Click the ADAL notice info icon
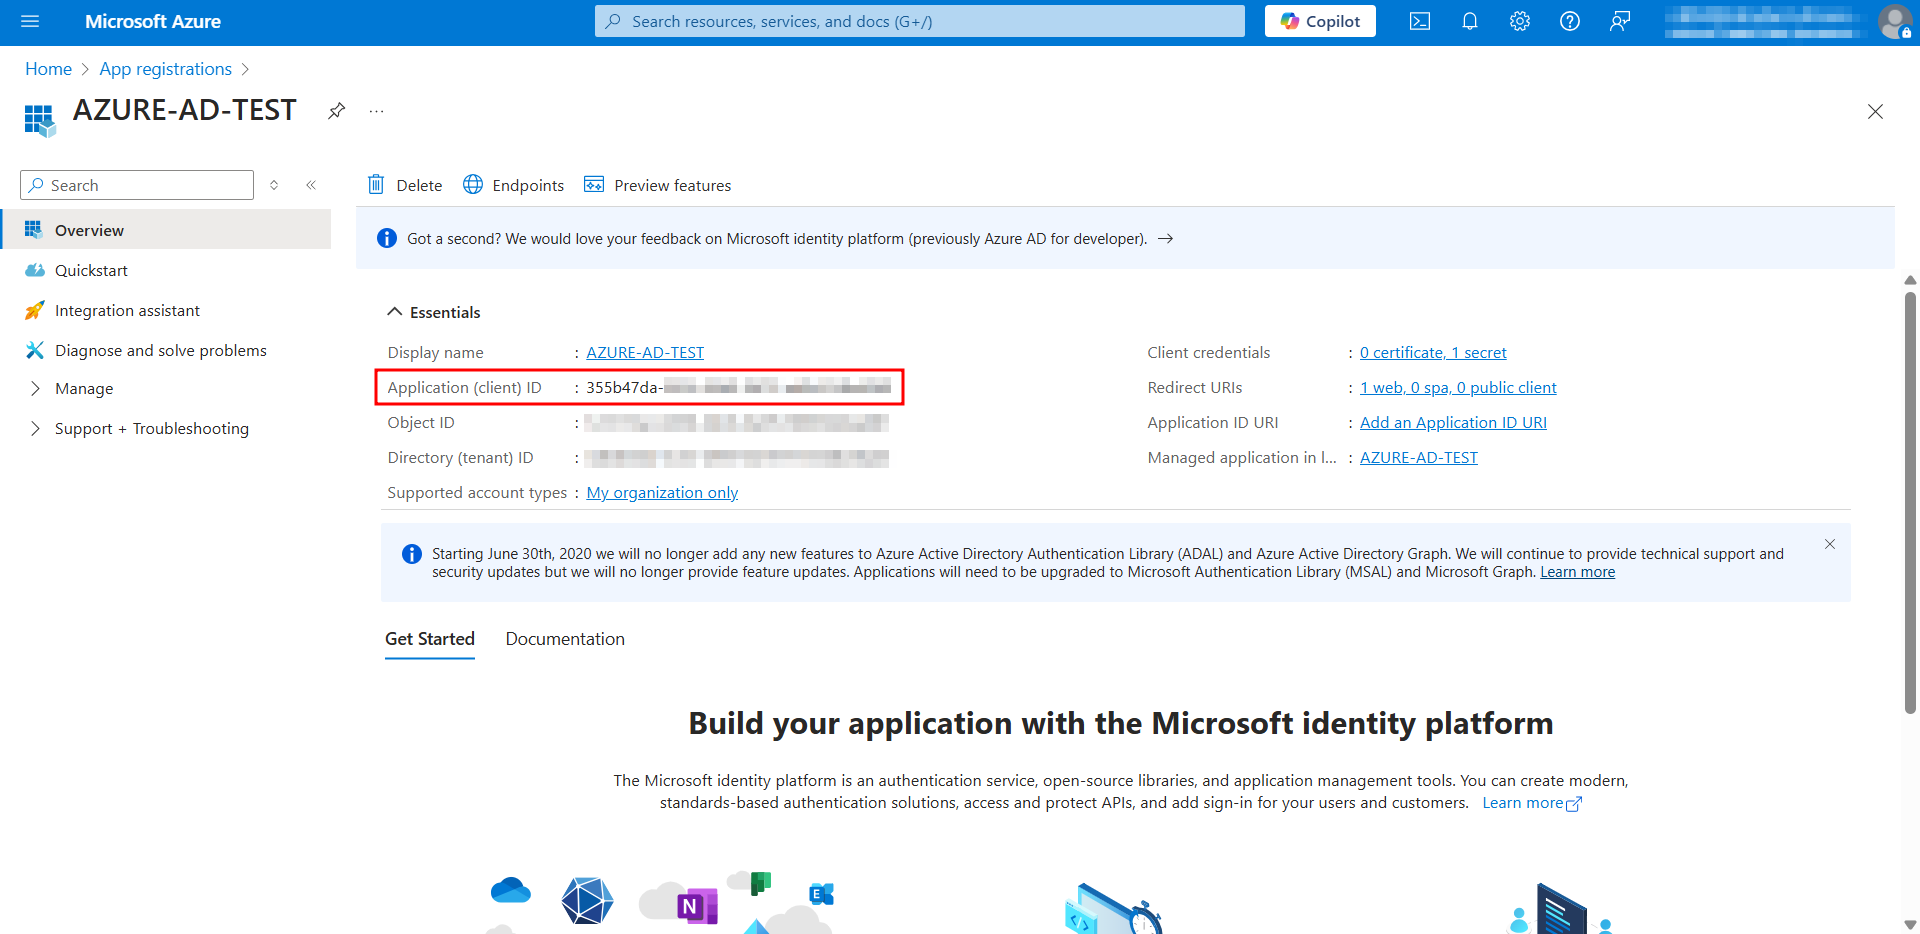This screenshot has width=1920, height=934. (x=411, y=554)
